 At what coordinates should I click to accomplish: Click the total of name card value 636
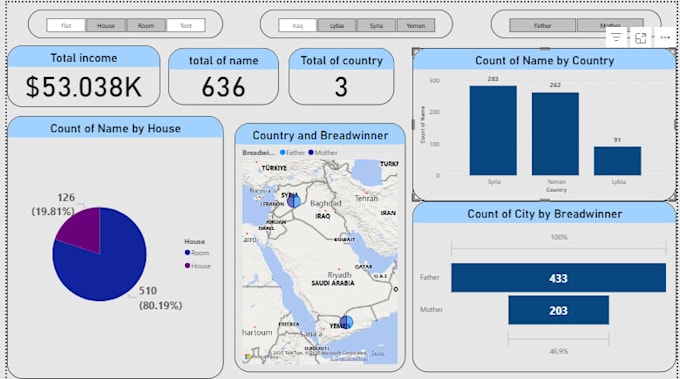(223, 87)
